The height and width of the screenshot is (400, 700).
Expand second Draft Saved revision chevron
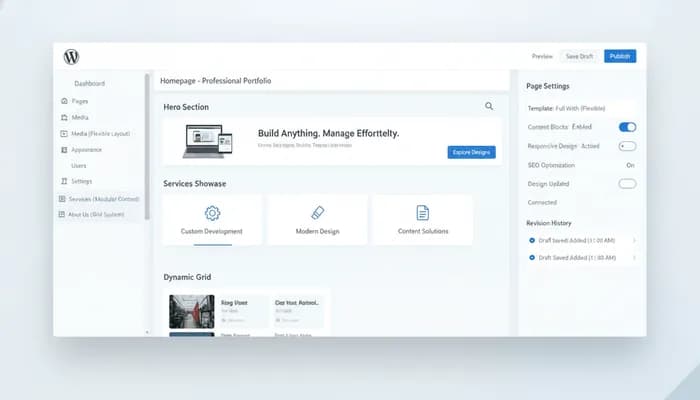pyautogui.click(x=634, y=258)
